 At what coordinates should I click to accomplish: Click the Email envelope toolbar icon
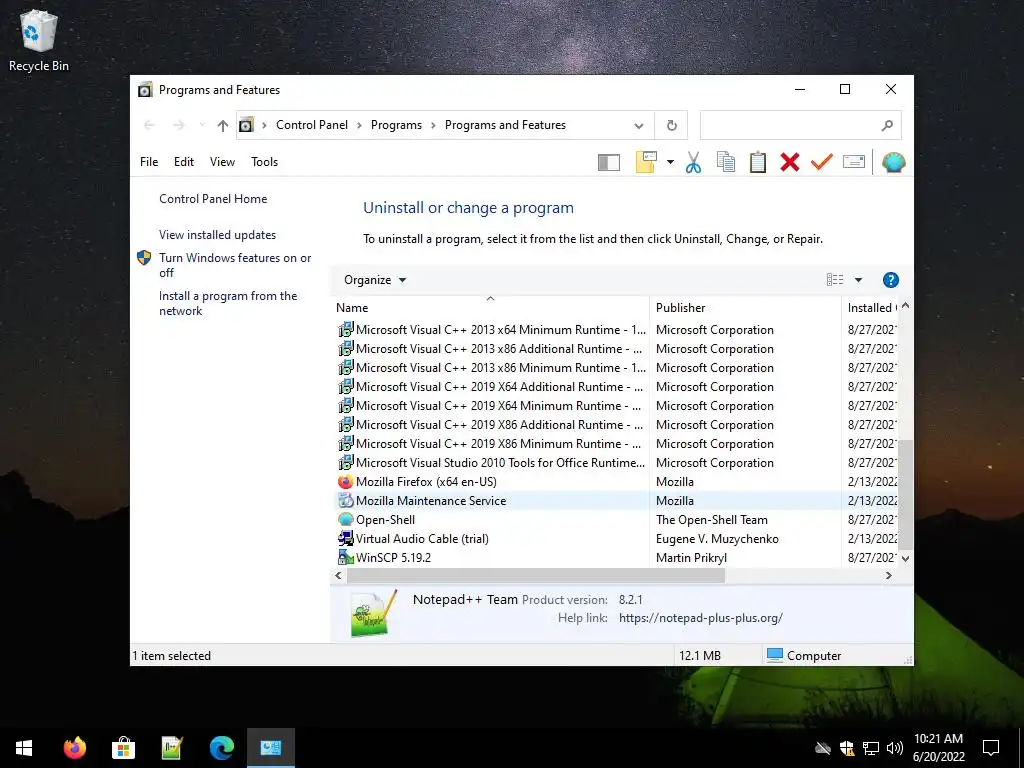(854, 162)
